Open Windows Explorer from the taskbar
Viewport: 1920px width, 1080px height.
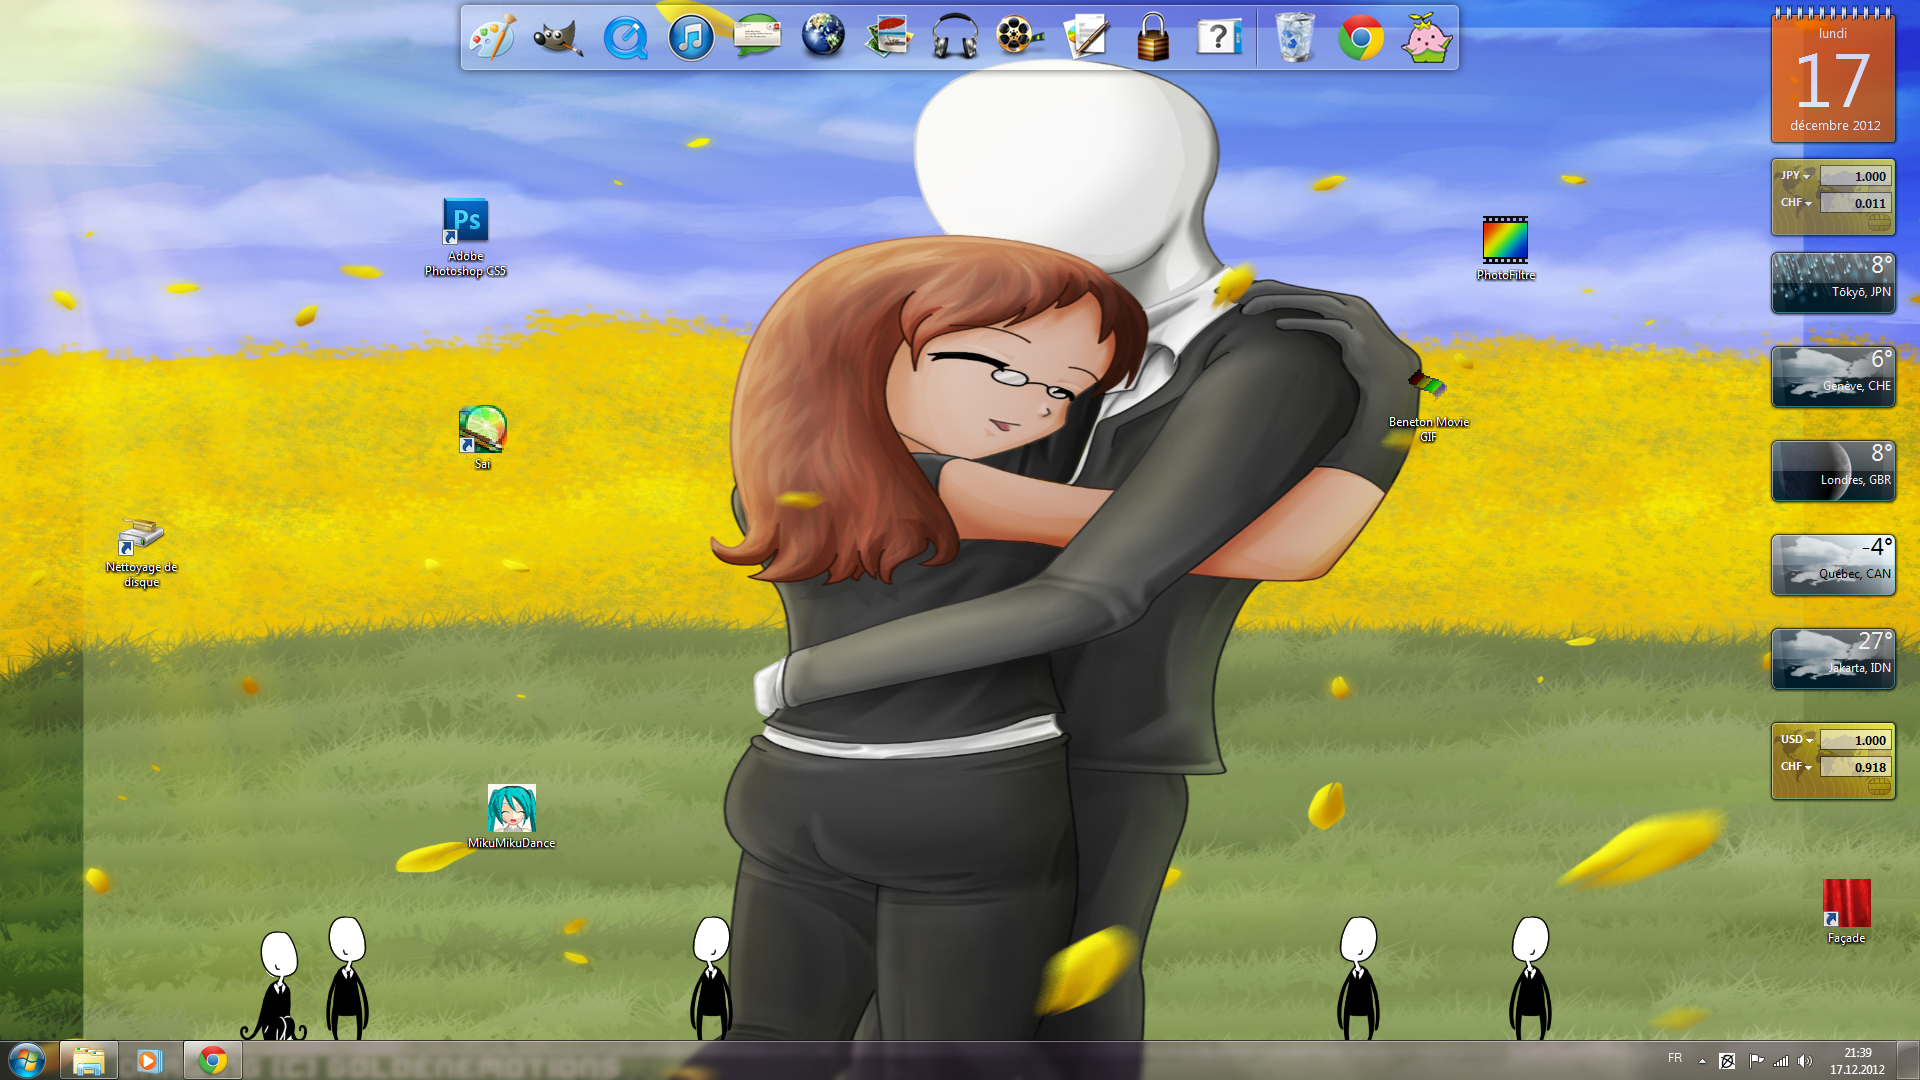pos(89,1060)
